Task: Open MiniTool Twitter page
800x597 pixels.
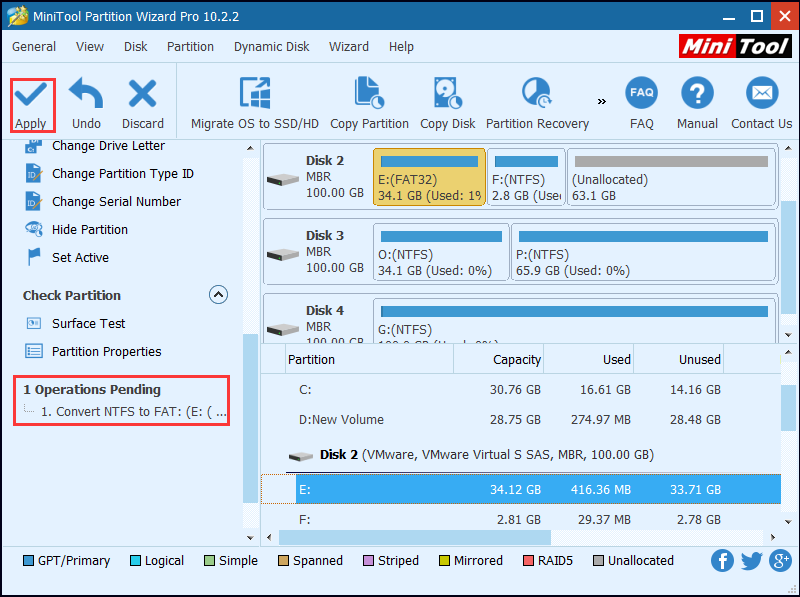Action: tap(751, 560)
